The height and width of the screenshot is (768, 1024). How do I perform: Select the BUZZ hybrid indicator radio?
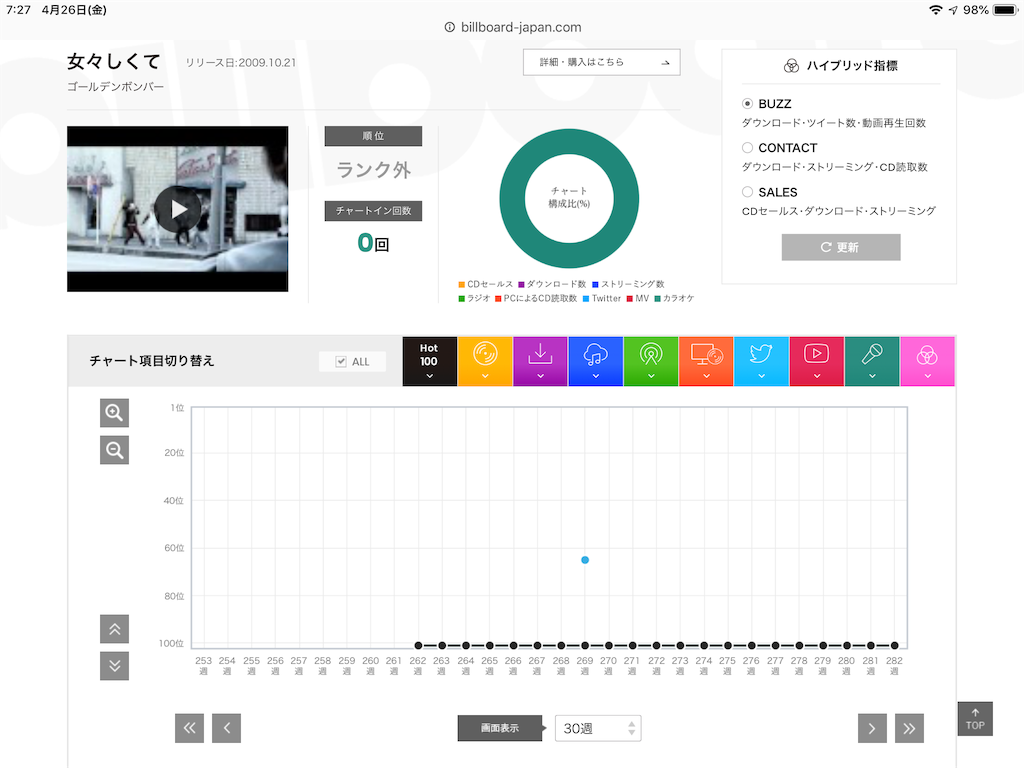(747, 103)
